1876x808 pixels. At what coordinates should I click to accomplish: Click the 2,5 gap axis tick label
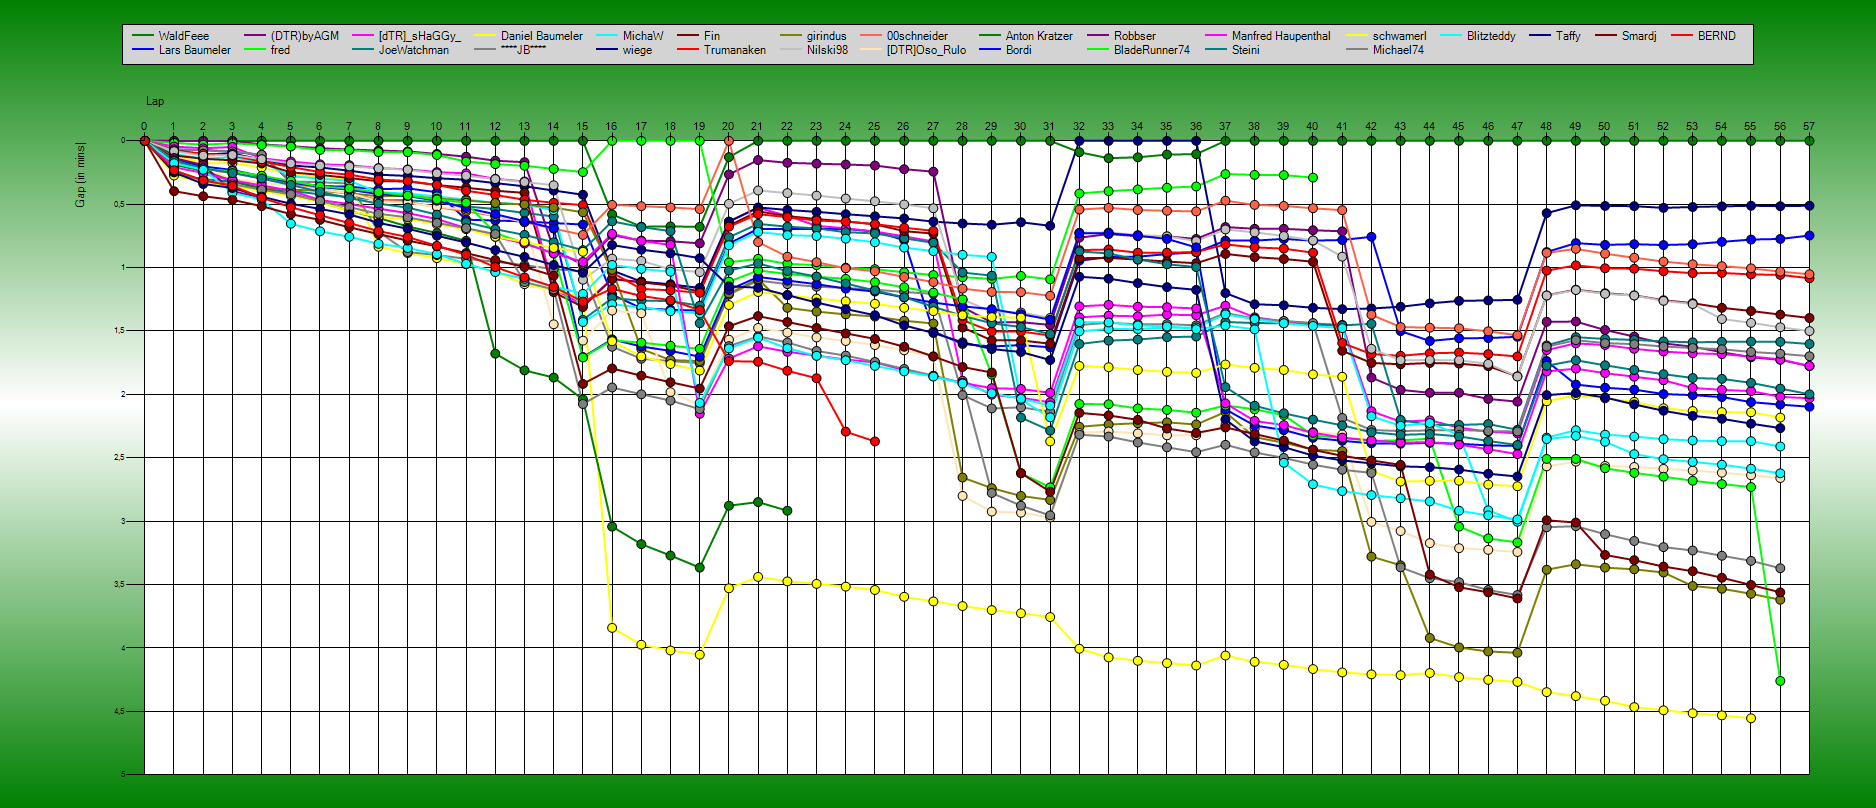119,458
